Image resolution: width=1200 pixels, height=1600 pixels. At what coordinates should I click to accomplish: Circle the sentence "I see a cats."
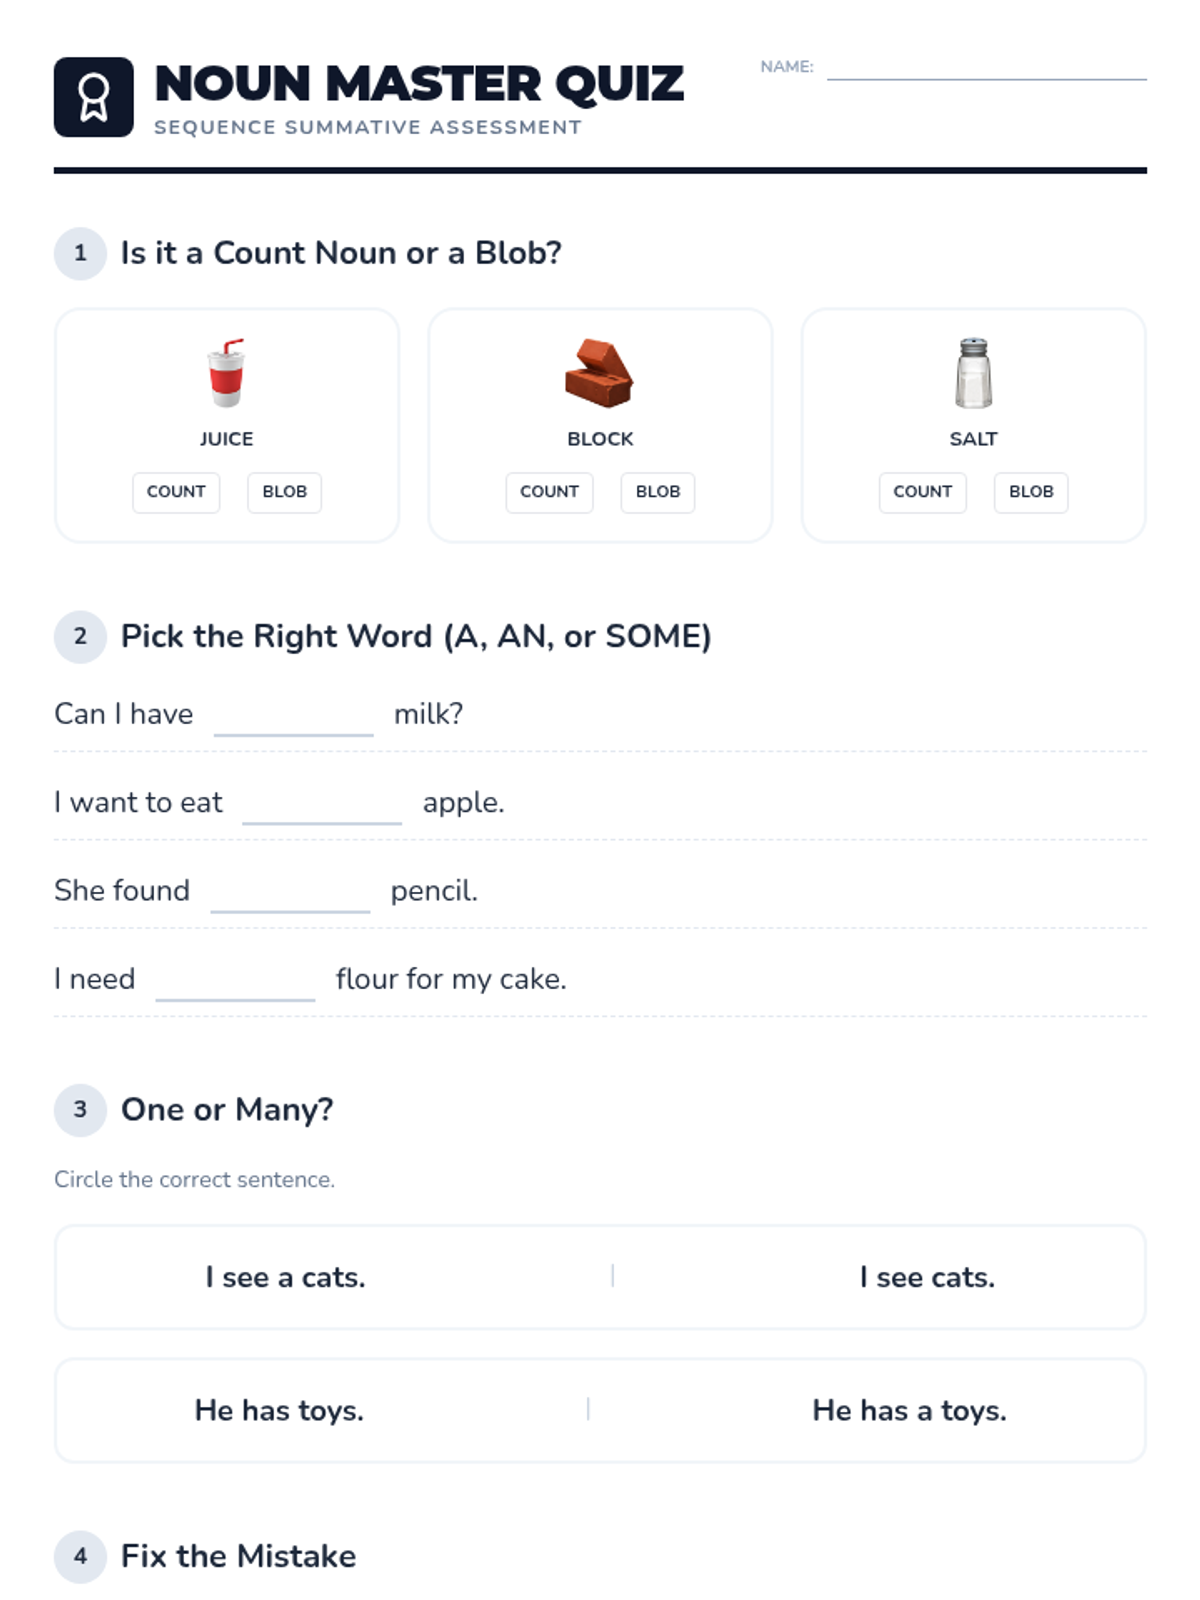click(285, 1277)
